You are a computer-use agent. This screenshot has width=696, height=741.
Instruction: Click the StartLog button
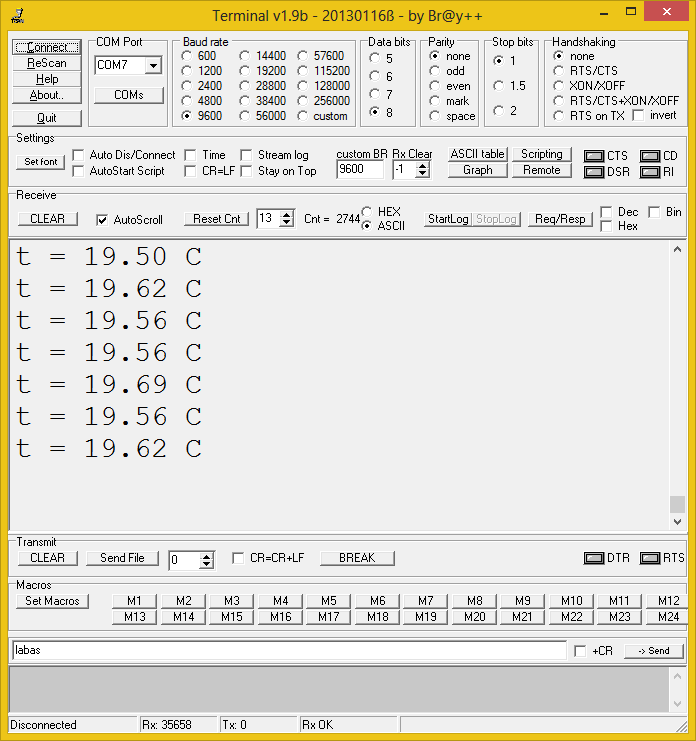[448, 219]
